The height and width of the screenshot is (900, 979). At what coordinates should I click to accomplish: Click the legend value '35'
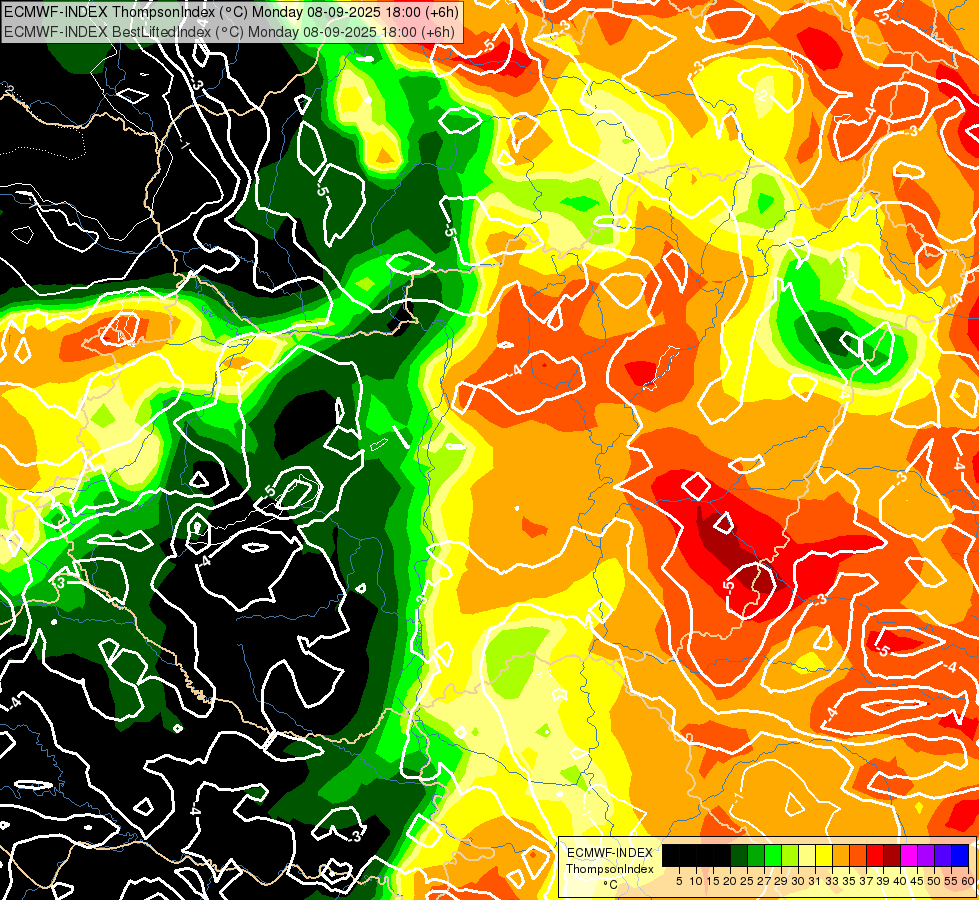point(849,881)
